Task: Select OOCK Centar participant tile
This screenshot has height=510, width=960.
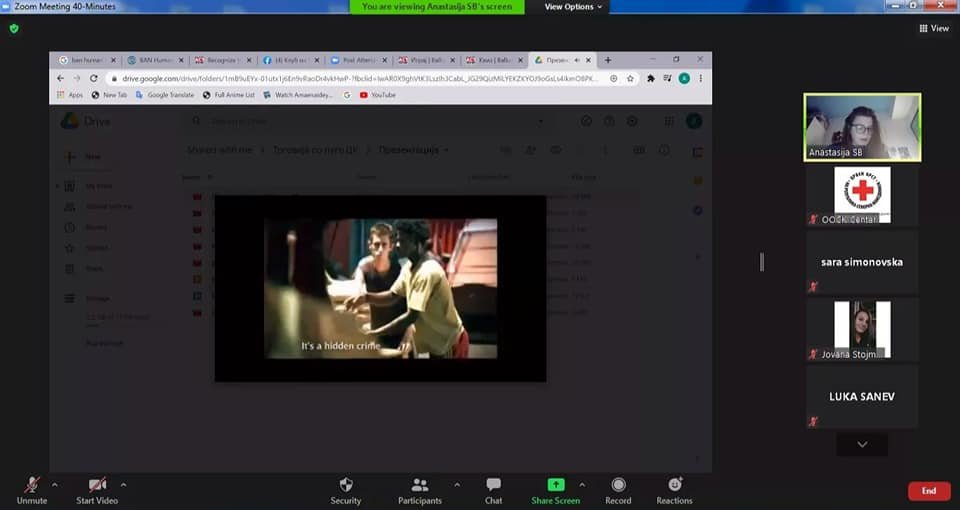Action: (862, 195)
